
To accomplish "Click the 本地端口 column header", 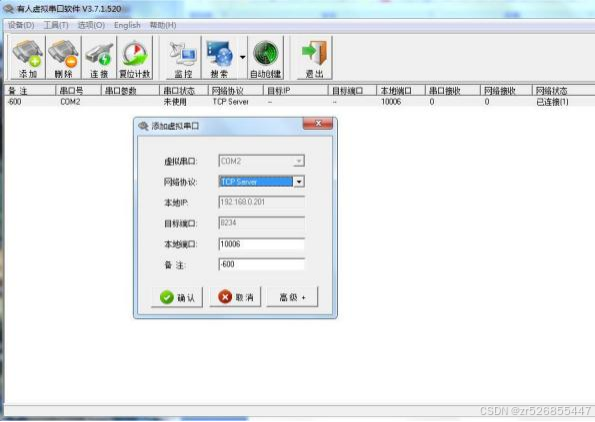I will [x=401, y=90].
